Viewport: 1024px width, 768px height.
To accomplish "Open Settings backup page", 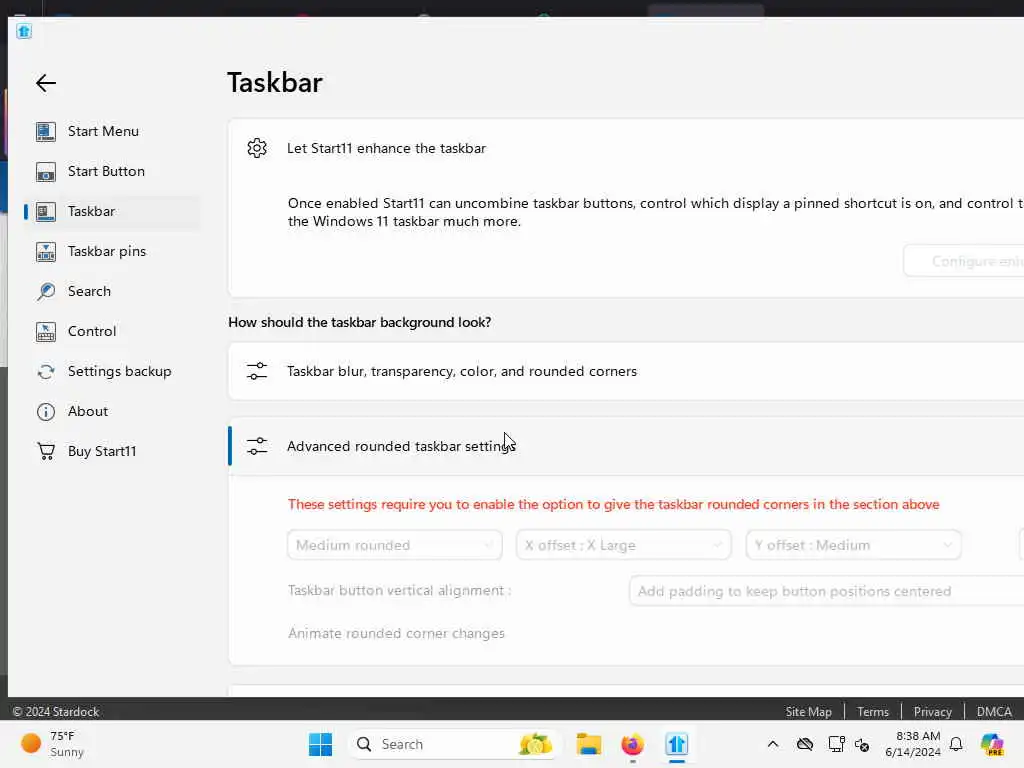I will (120, 372).
